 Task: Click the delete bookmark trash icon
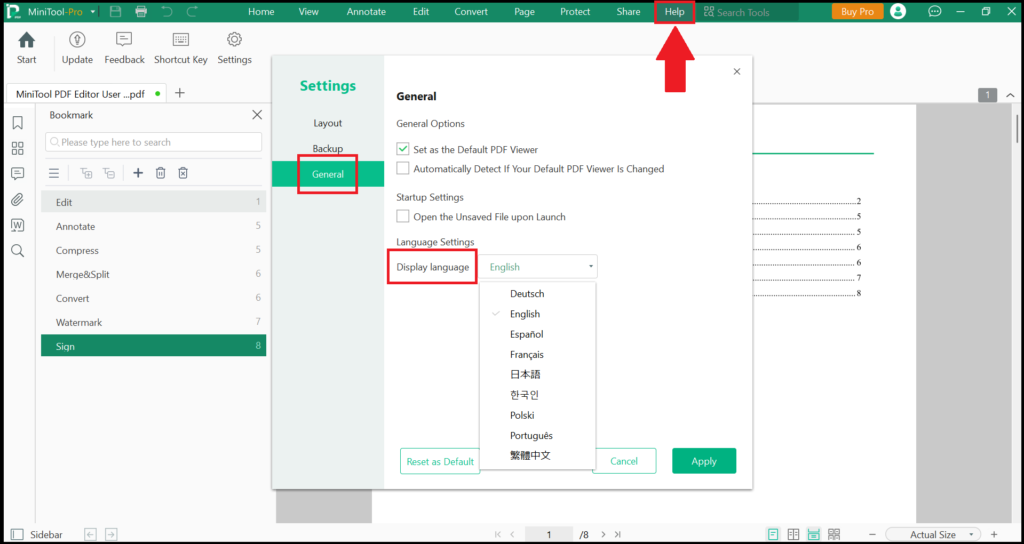pos(161,173)
